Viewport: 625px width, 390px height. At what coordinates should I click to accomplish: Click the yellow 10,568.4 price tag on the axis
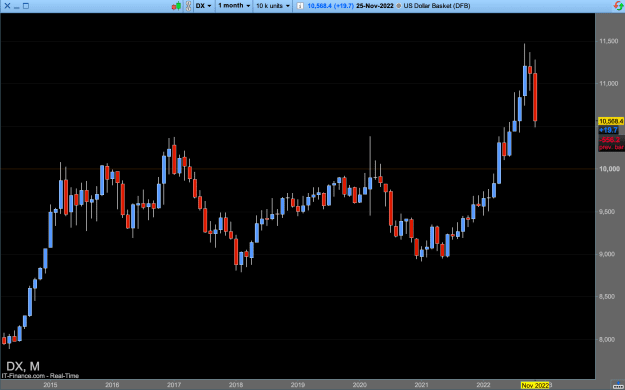pos(611,121)
